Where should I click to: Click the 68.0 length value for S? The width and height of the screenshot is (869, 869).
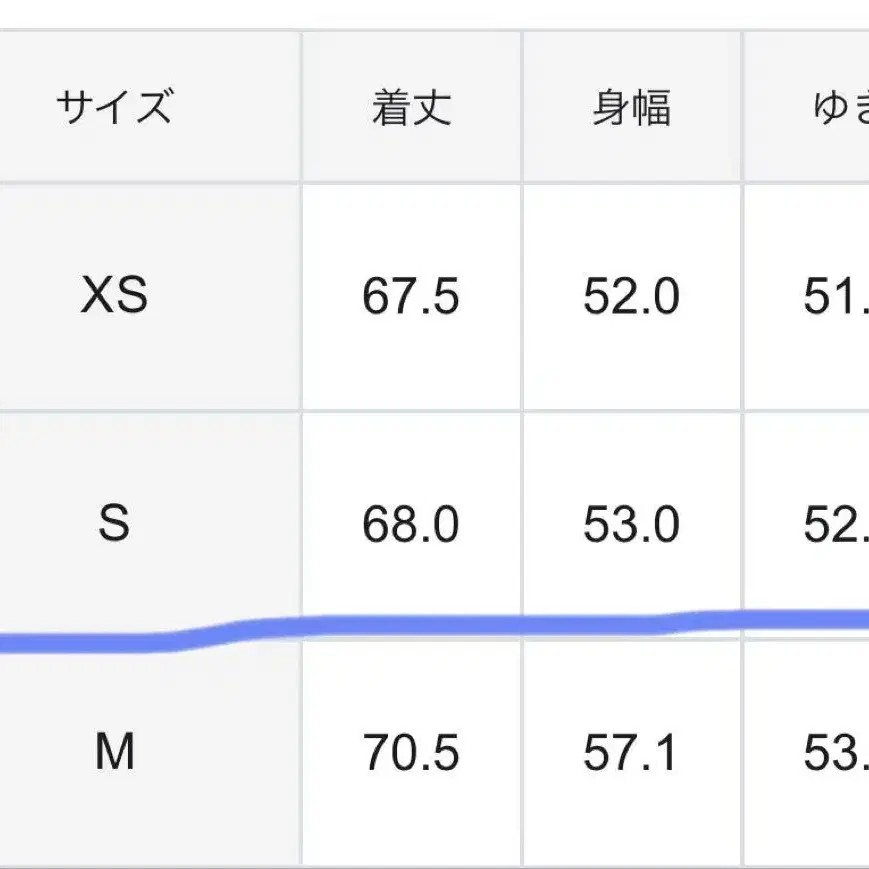tap(411, 524)
